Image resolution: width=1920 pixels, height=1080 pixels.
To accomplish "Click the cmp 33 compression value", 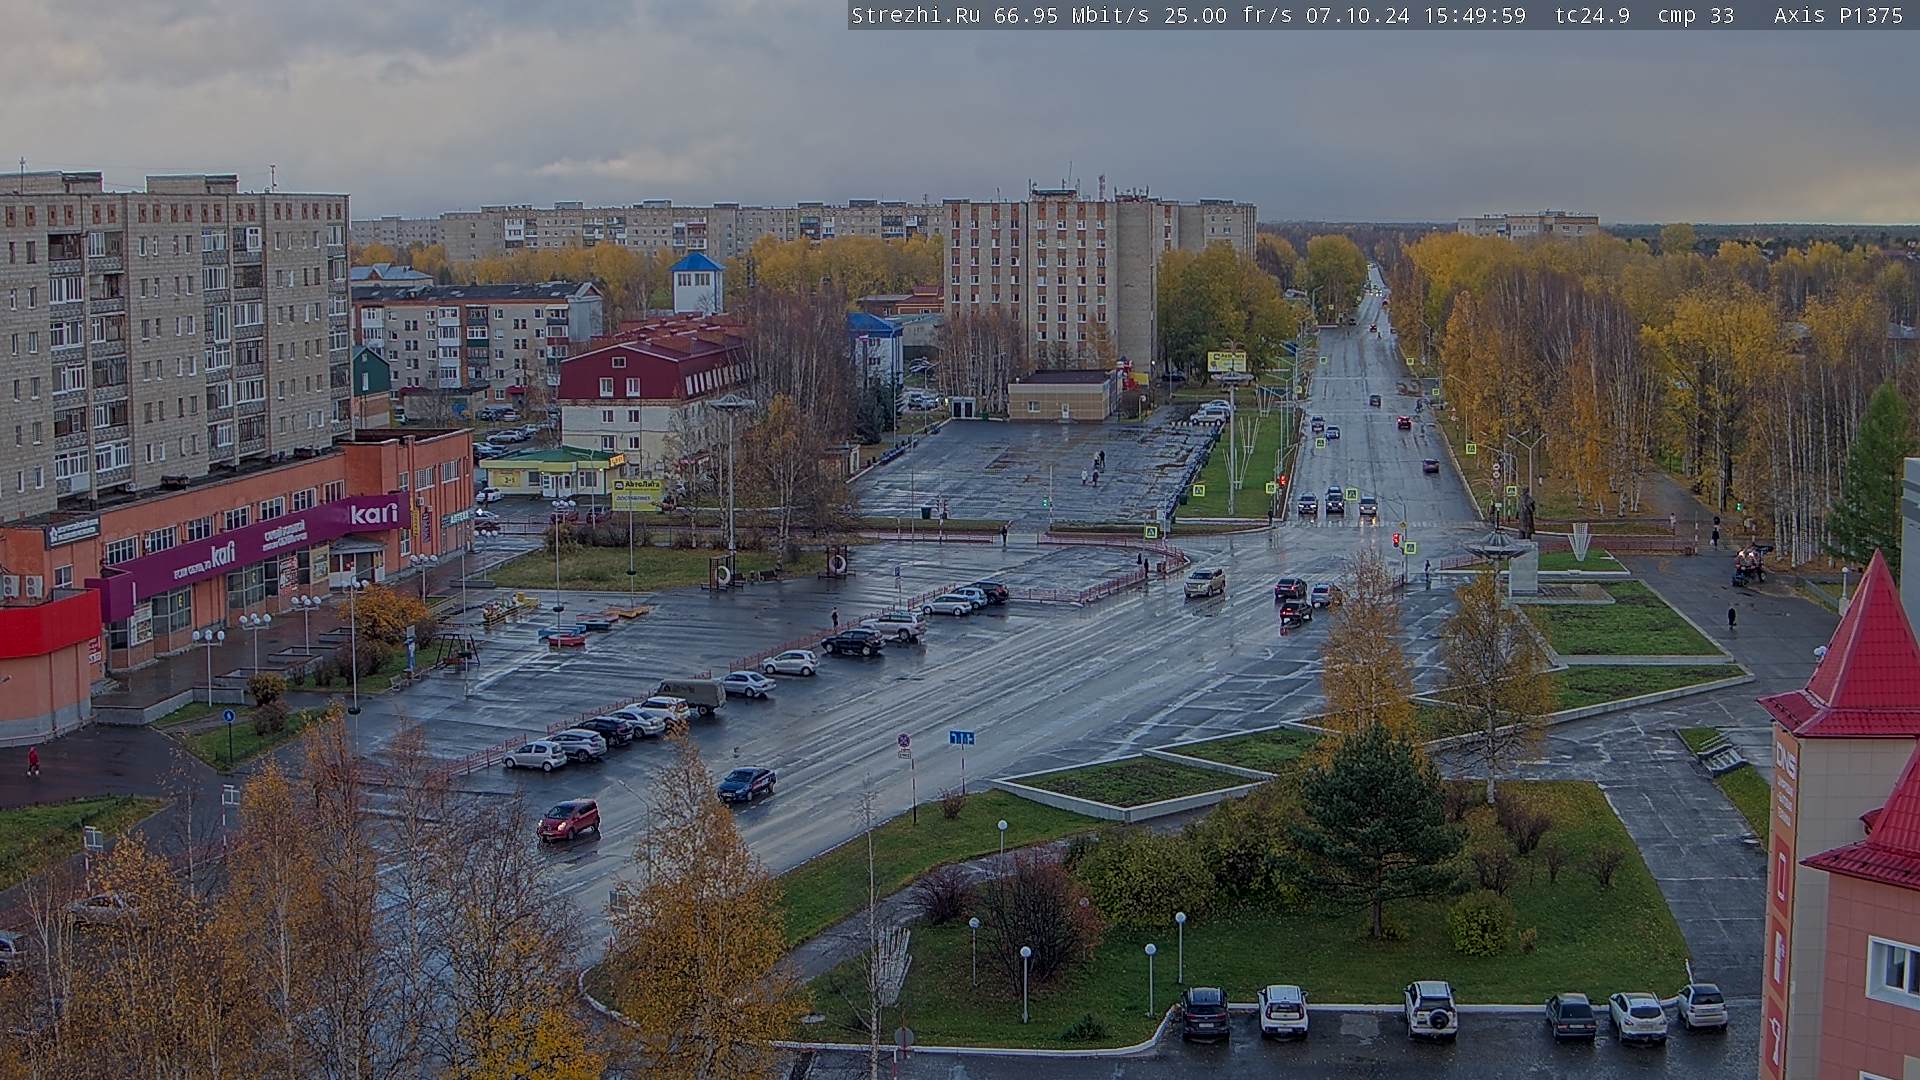I will pos(1695,15).
